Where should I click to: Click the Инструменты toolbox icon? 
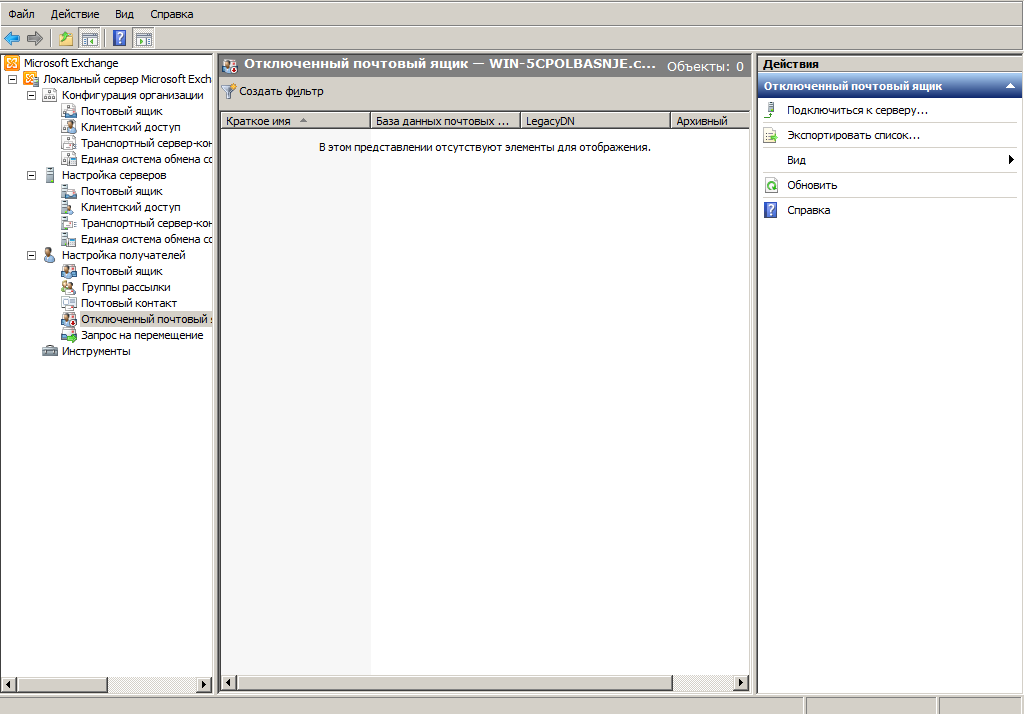tap(50, 351)
